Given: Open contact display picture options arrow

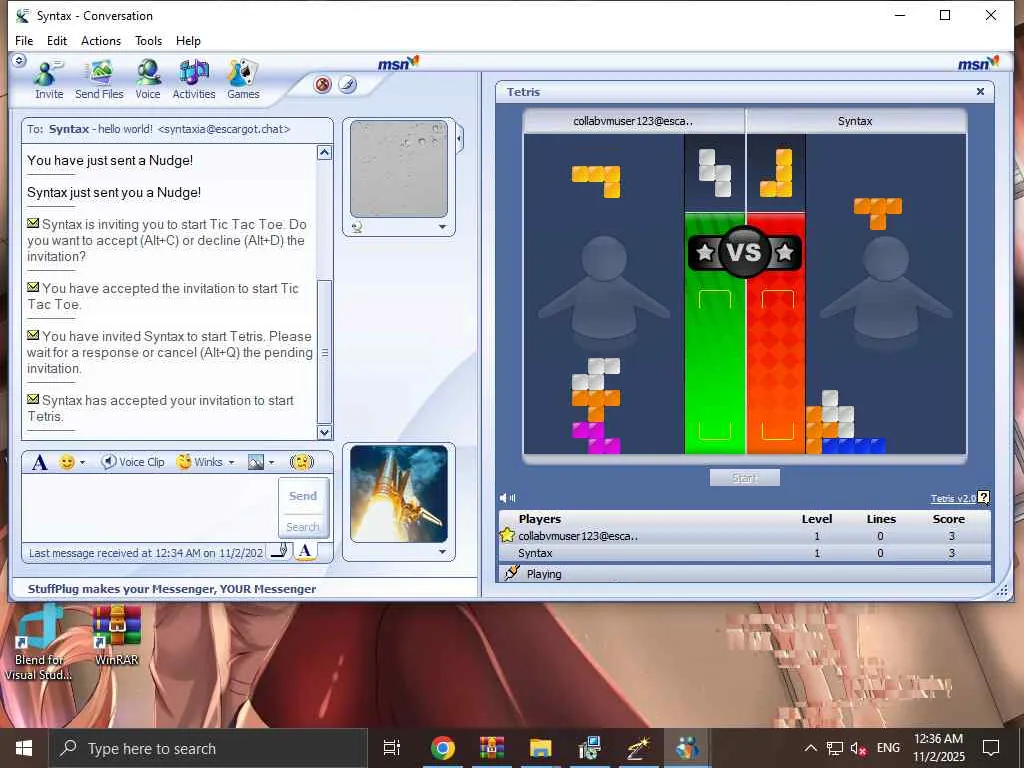Looking at the screenshot, I should pyautogui.click(x=442, y=227).
